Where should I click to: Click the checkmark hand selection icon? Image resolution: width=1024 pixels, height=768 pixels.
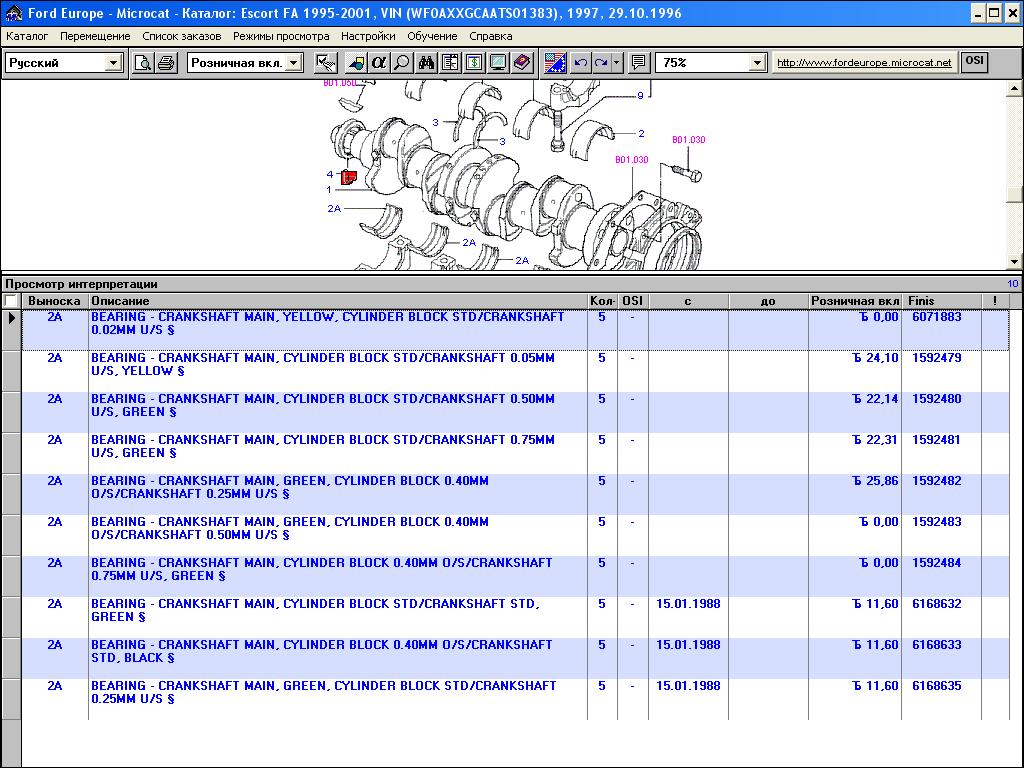click(x=326, y=63)
